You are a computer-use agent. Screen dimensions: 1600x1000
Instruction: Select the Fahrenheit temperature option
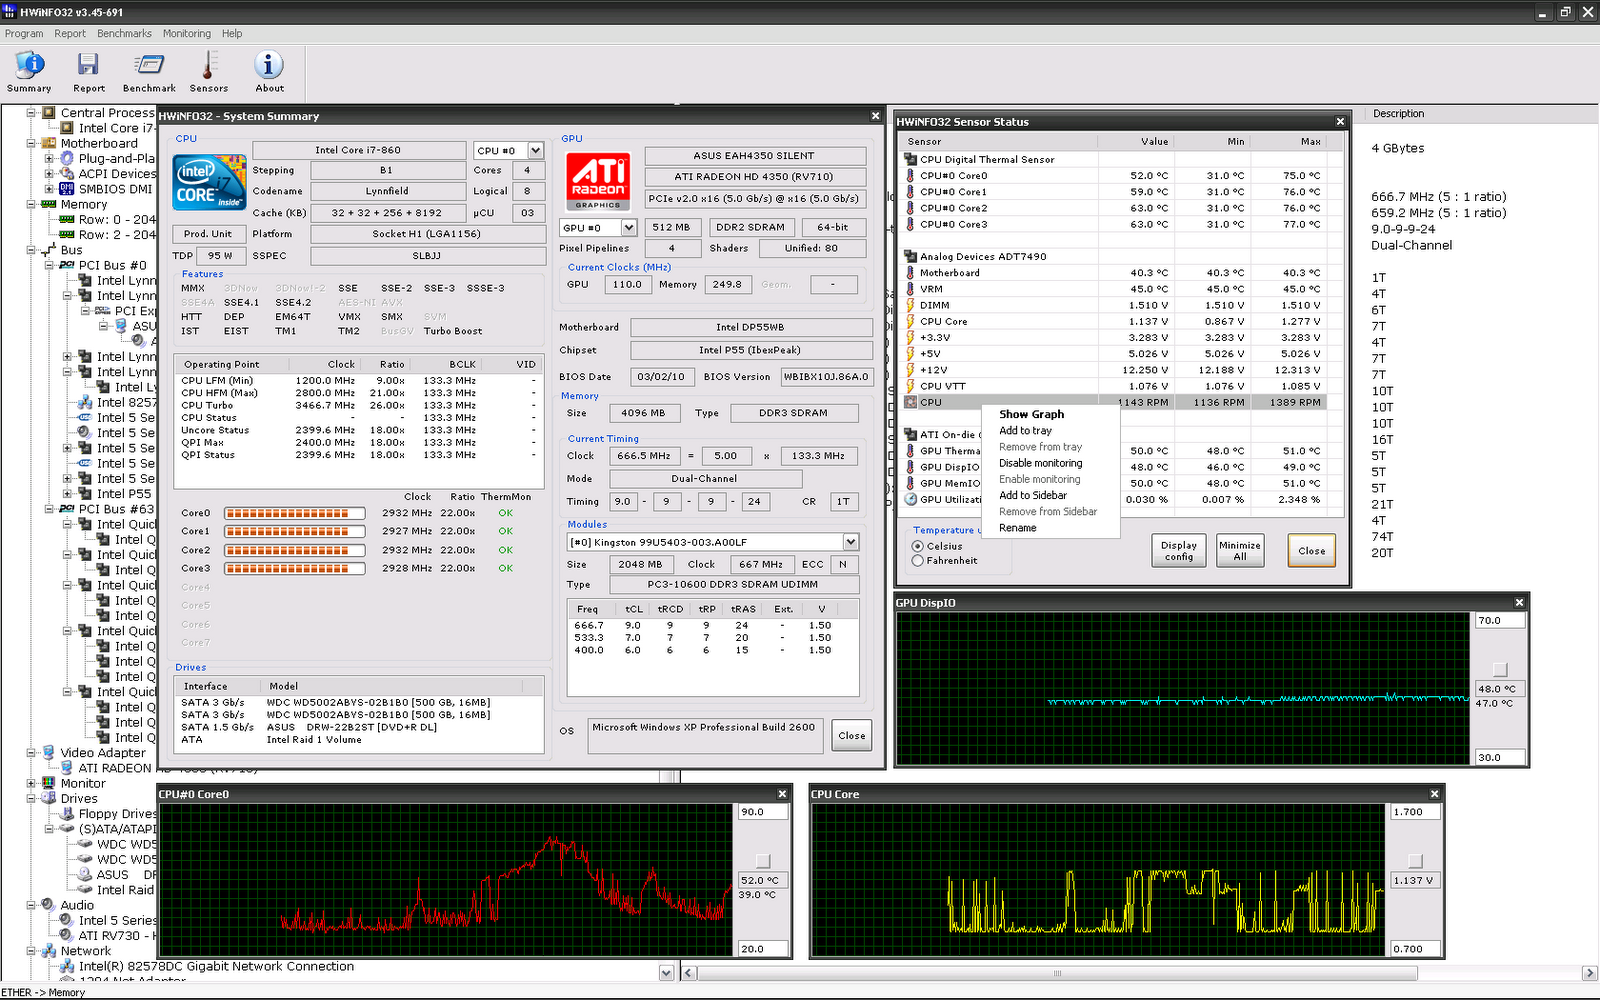pos(918,561)
